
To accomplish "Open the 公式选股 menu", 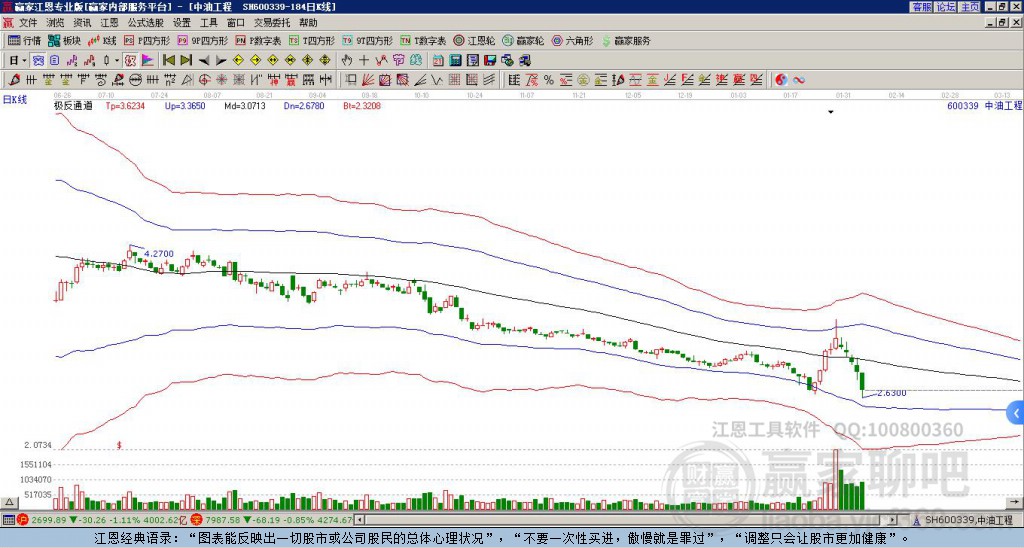I will (146, 23).
